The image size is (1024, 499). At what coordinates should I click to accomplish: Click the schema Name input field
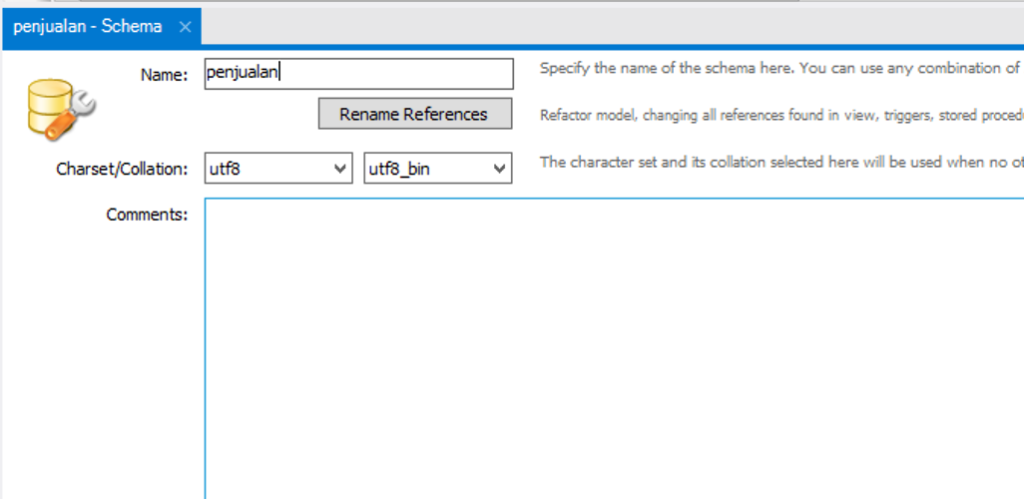(x=359, y=73)
